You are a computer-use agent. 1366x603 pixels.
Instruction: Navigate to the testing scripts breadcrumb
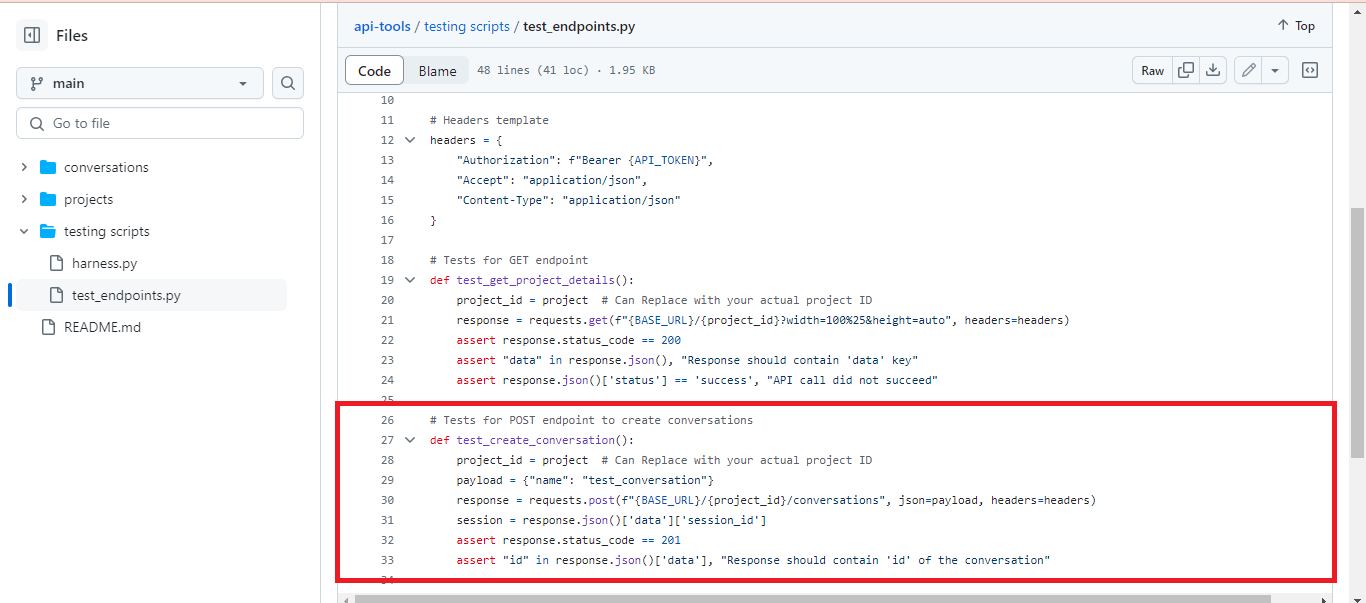pyautogui.click(x=467, y=25)
